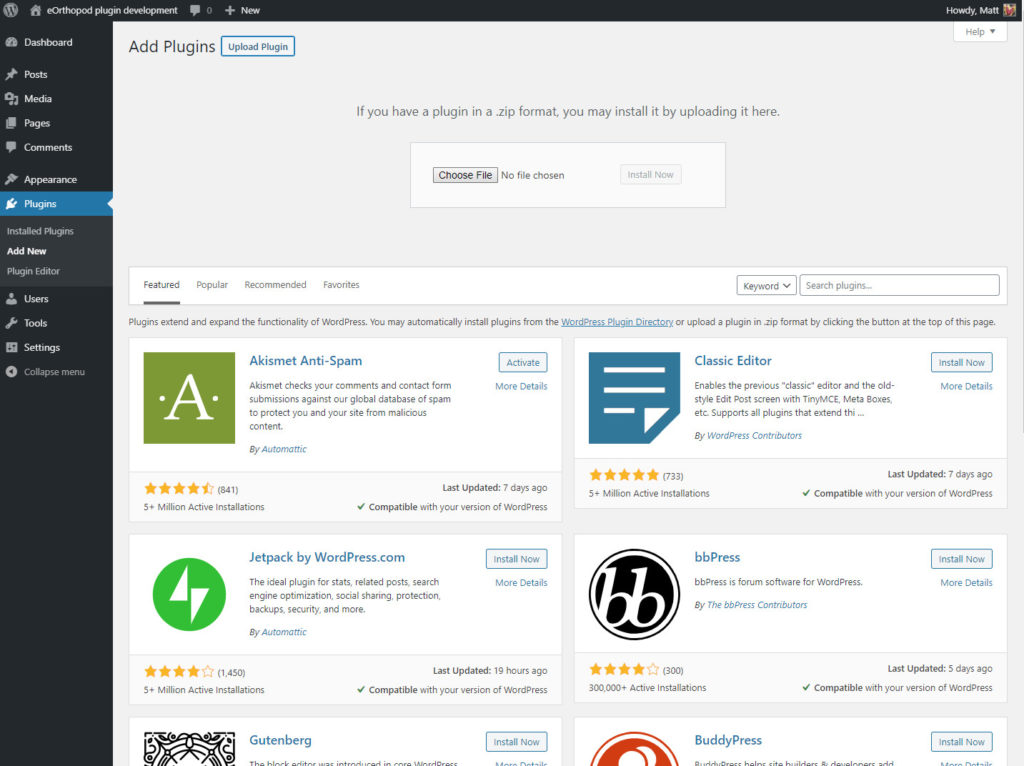Select Add New submenu item
This screenshot has width=1024, height=766.
(26, 251)
